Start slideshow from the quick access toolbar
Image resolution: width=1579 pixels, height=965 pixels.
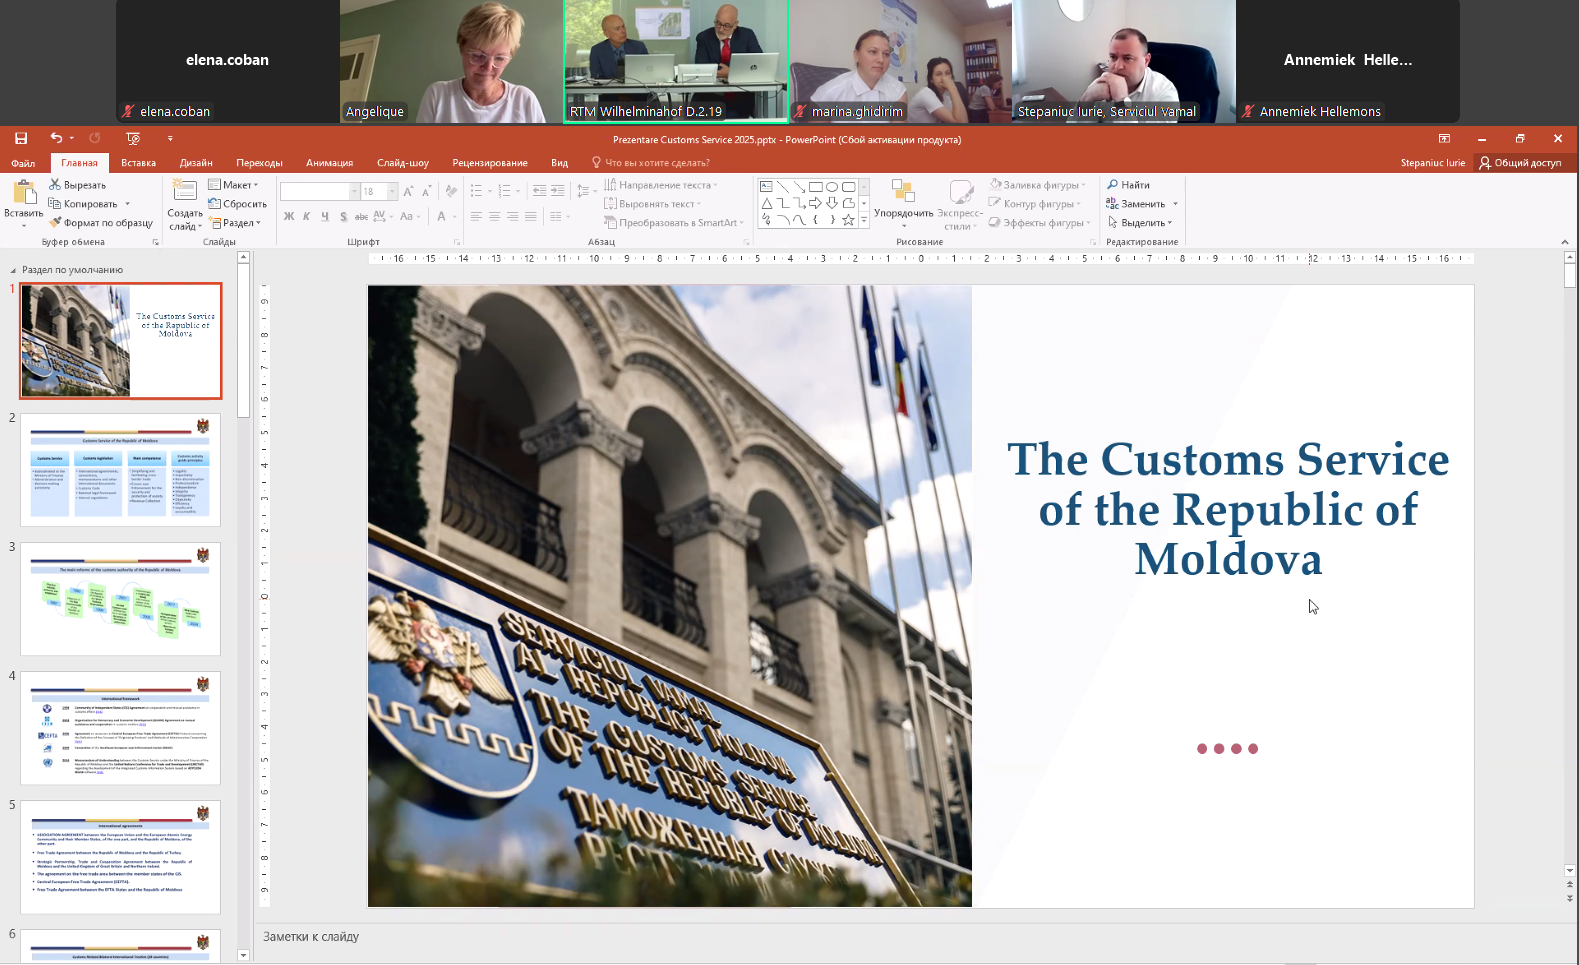coord(133,138)
